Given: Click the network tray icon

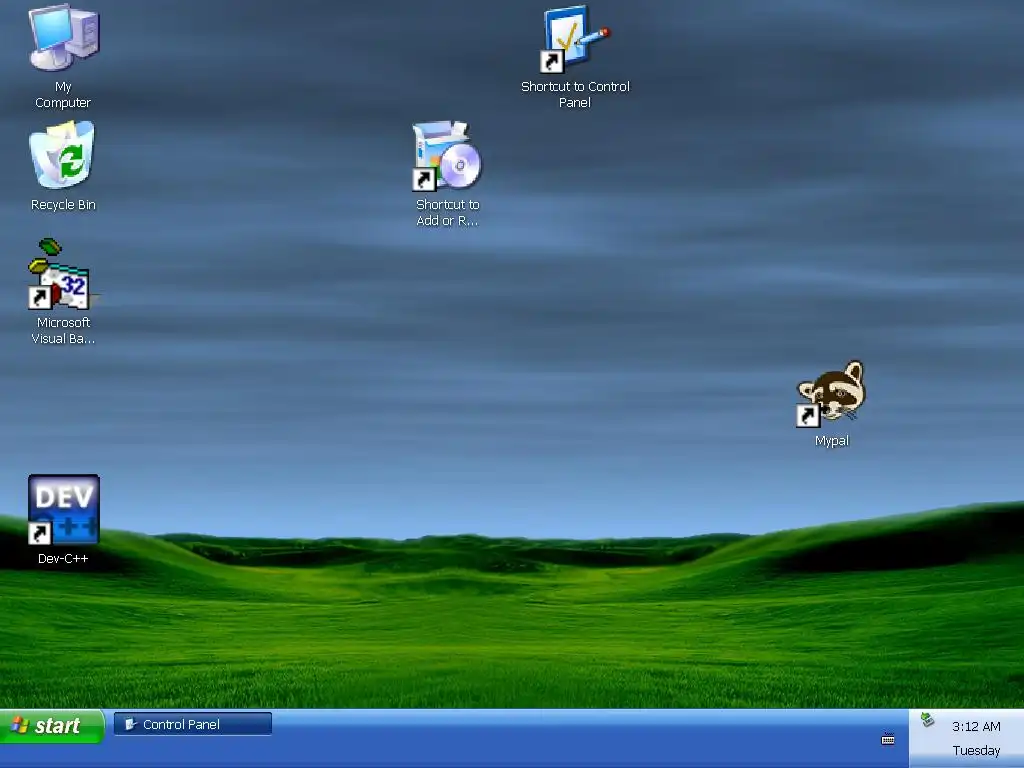Looking at the screenshot, I should (x=927, y=720).
